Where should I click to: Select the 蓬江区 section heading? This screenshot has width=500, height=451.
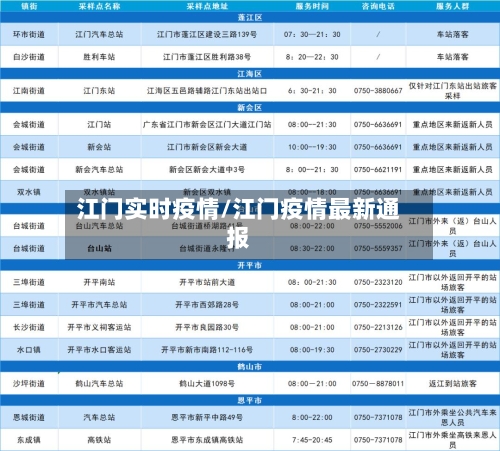pos(250,18)
